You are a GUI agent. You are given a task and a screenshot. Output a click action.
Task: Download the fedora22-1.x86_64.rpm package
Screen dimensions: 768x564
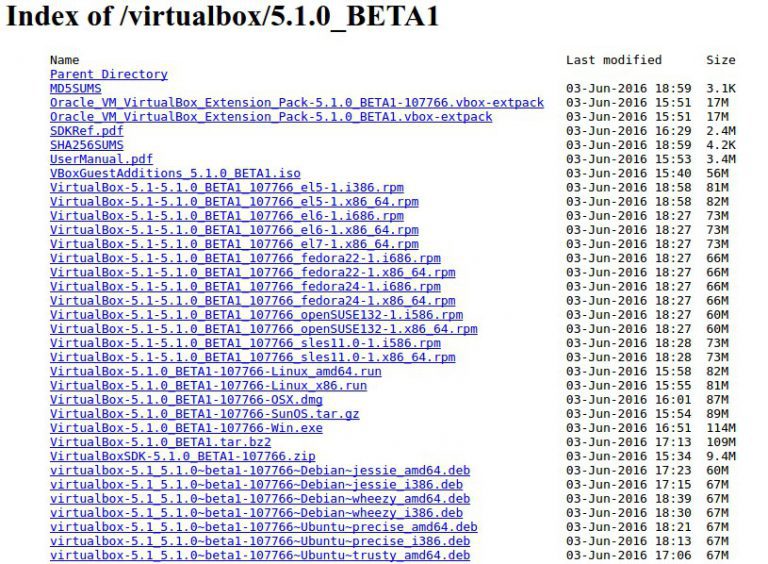253,273
